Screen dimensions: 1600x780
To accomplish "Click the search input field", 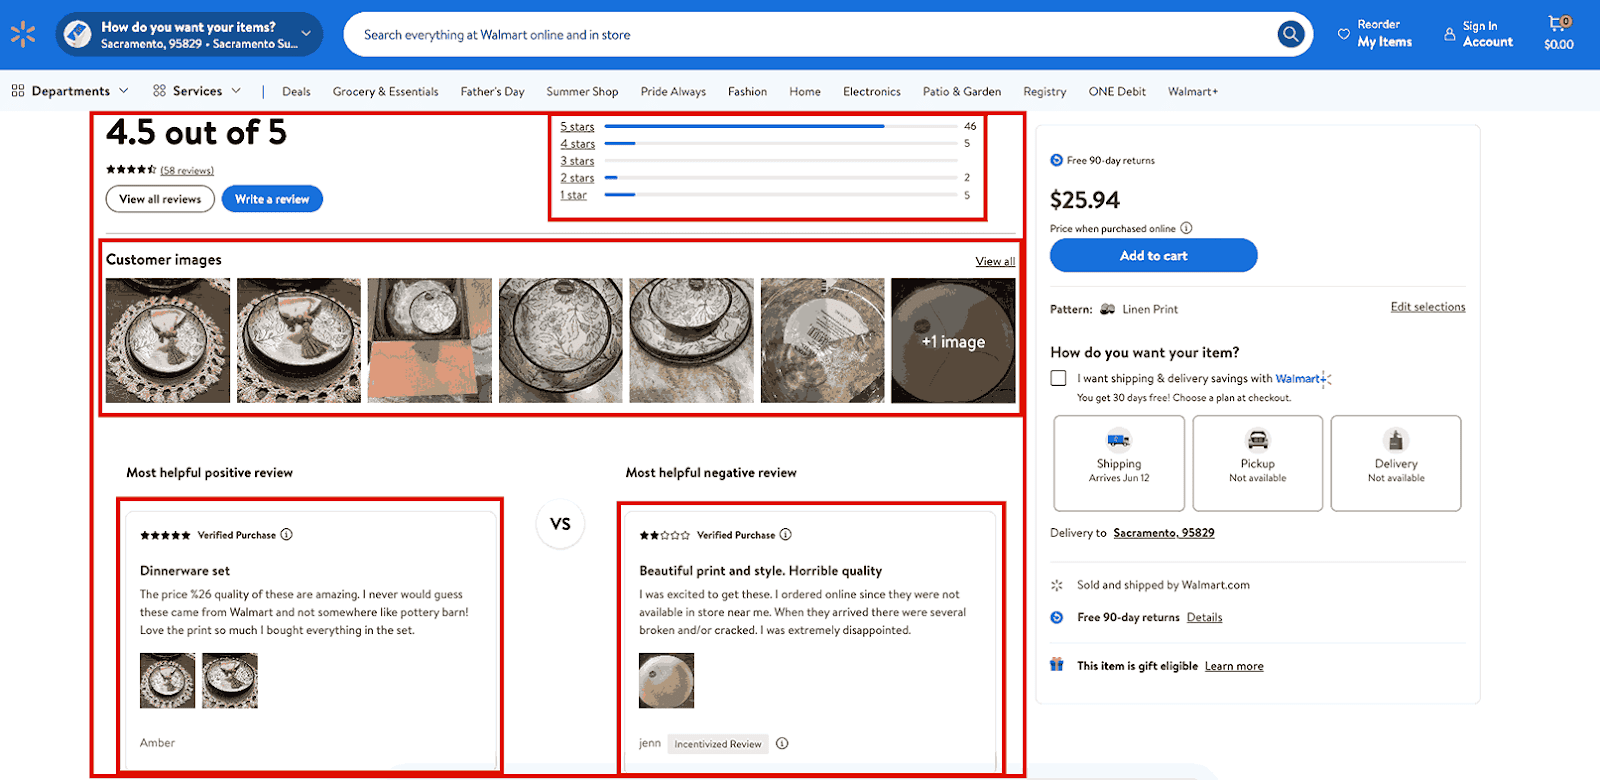I will pos(810,34).
